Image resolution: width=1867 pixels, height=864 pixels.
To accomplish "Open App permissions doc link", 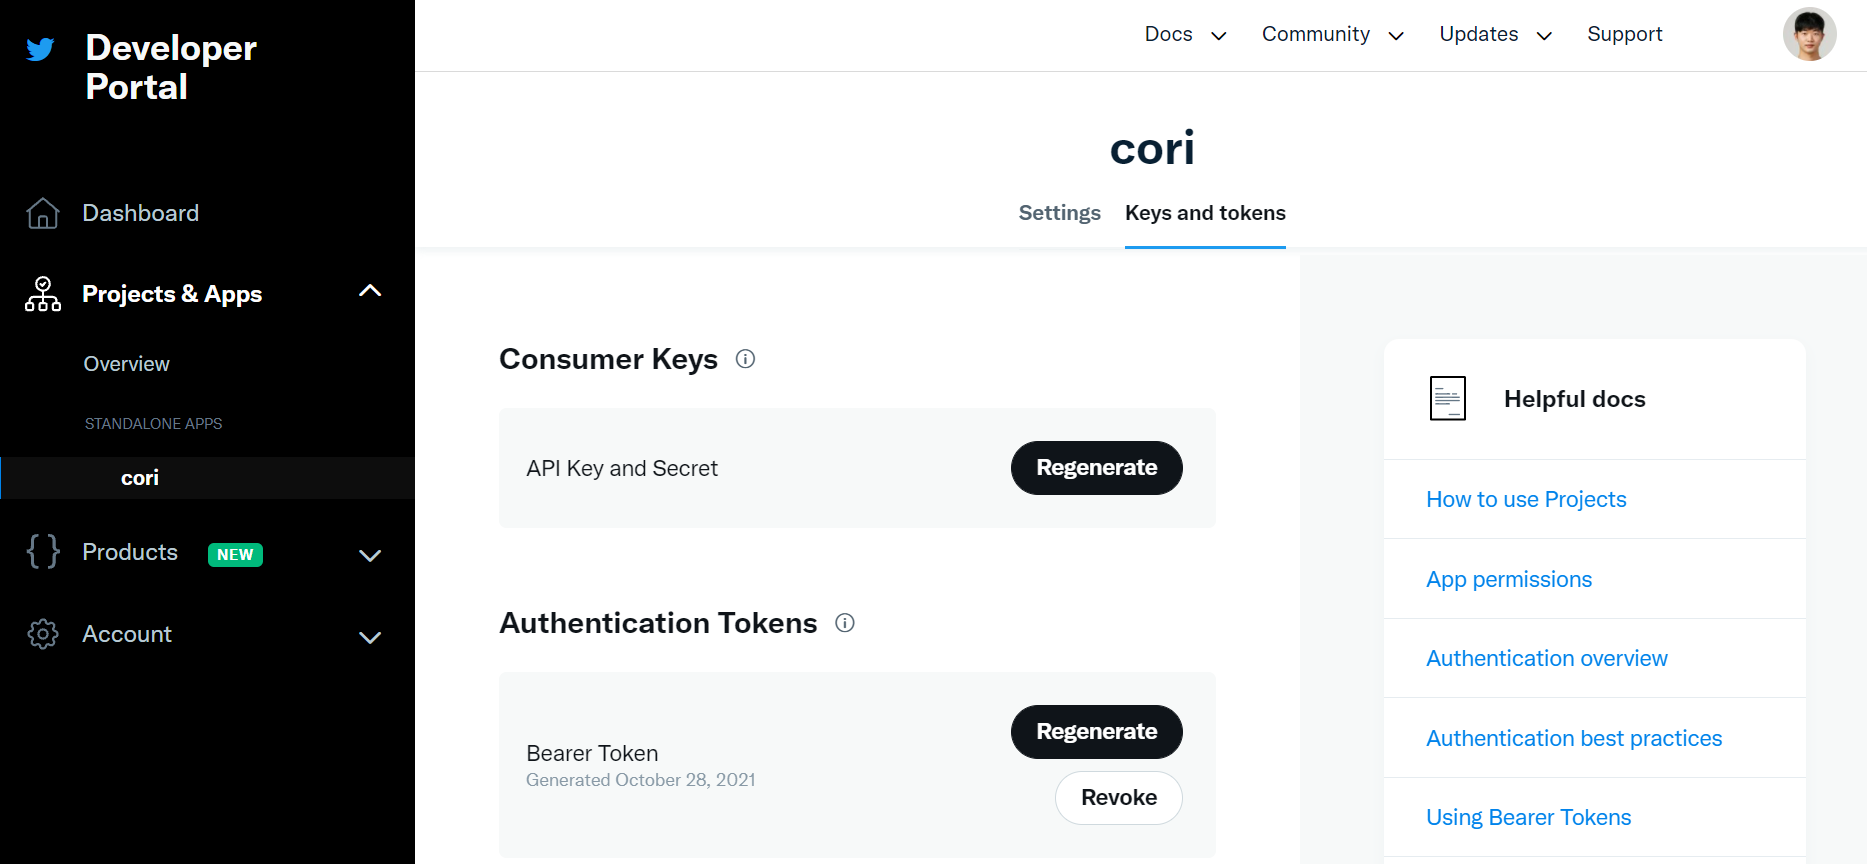I will [x=1509, y=579].
